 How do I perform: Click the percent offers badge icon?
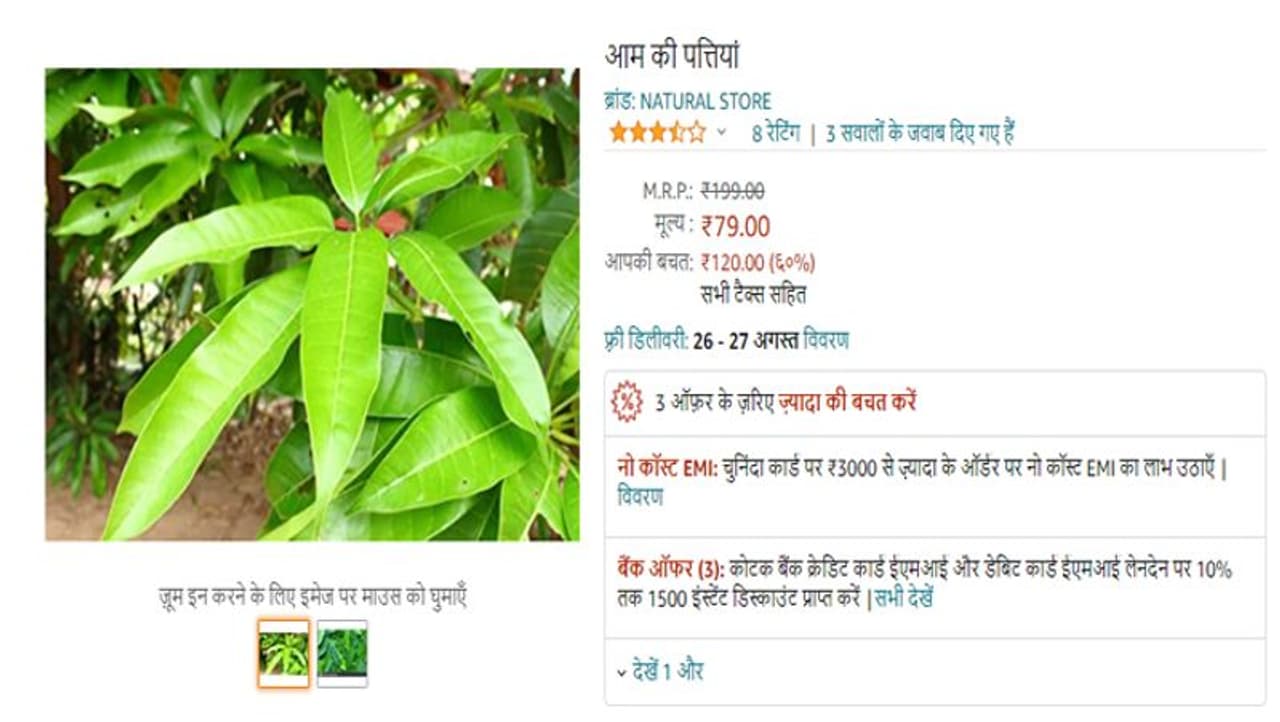coord(627,401)
